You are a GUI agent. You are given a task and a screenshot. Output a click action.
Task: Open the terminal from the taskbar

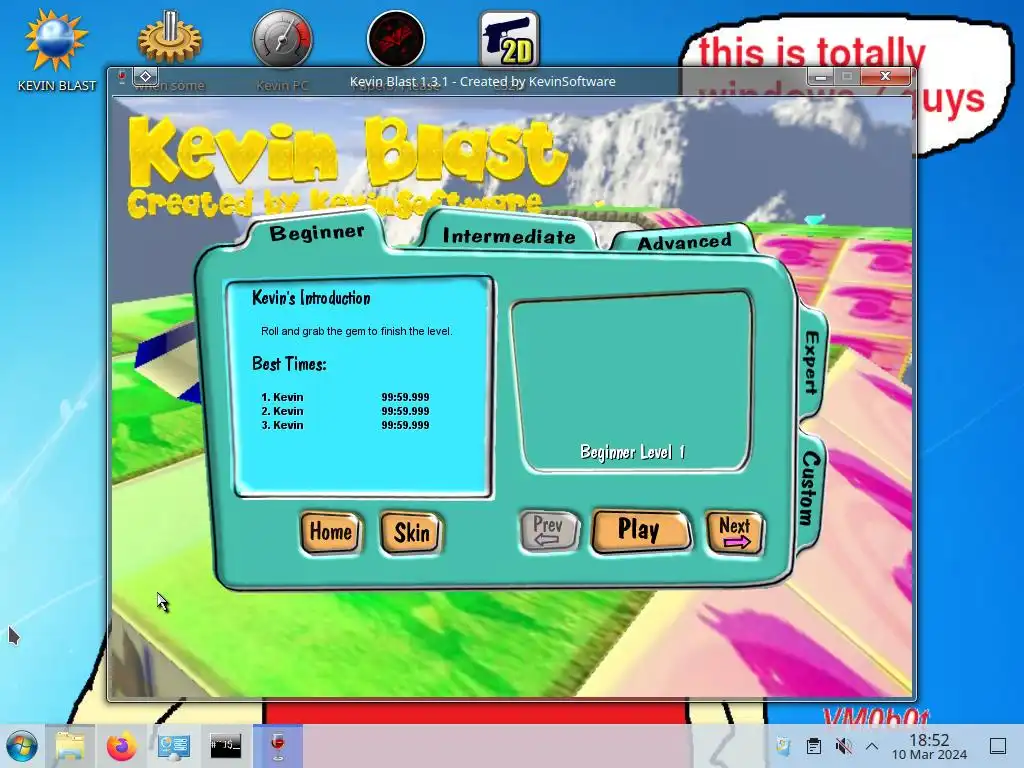(225, 746)
